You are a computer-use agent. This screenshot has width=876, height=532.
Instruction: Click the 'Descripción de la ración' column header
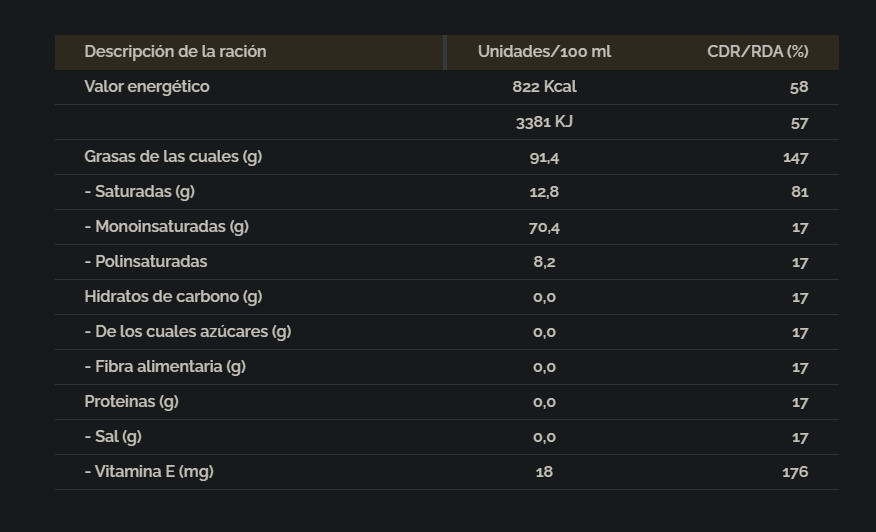point(175,52)
